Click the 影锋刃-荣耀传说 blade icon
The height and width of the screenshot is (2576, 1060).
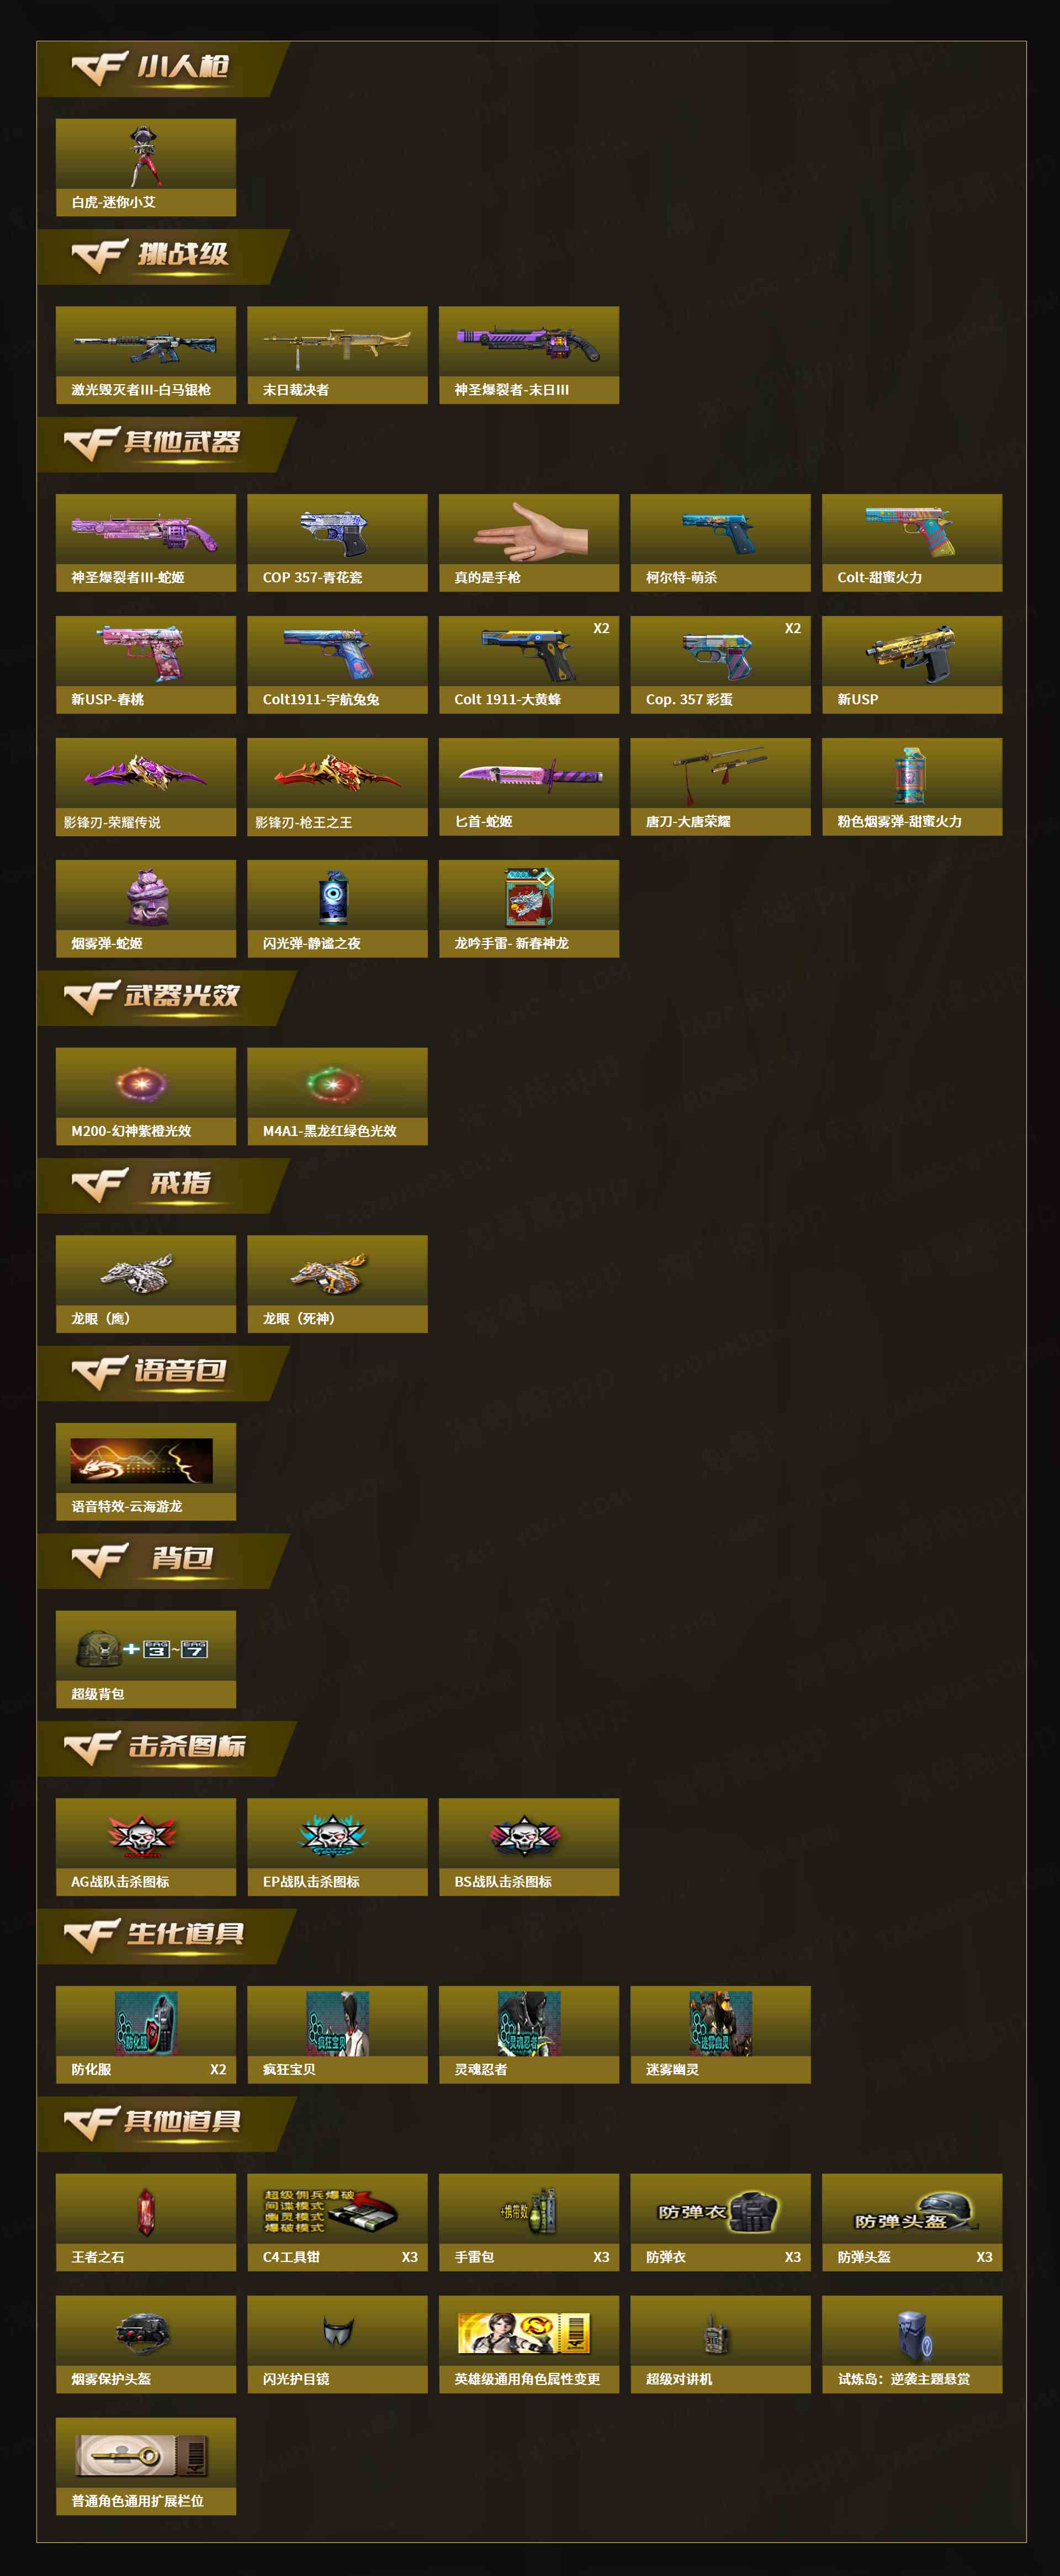click(146, 787)
